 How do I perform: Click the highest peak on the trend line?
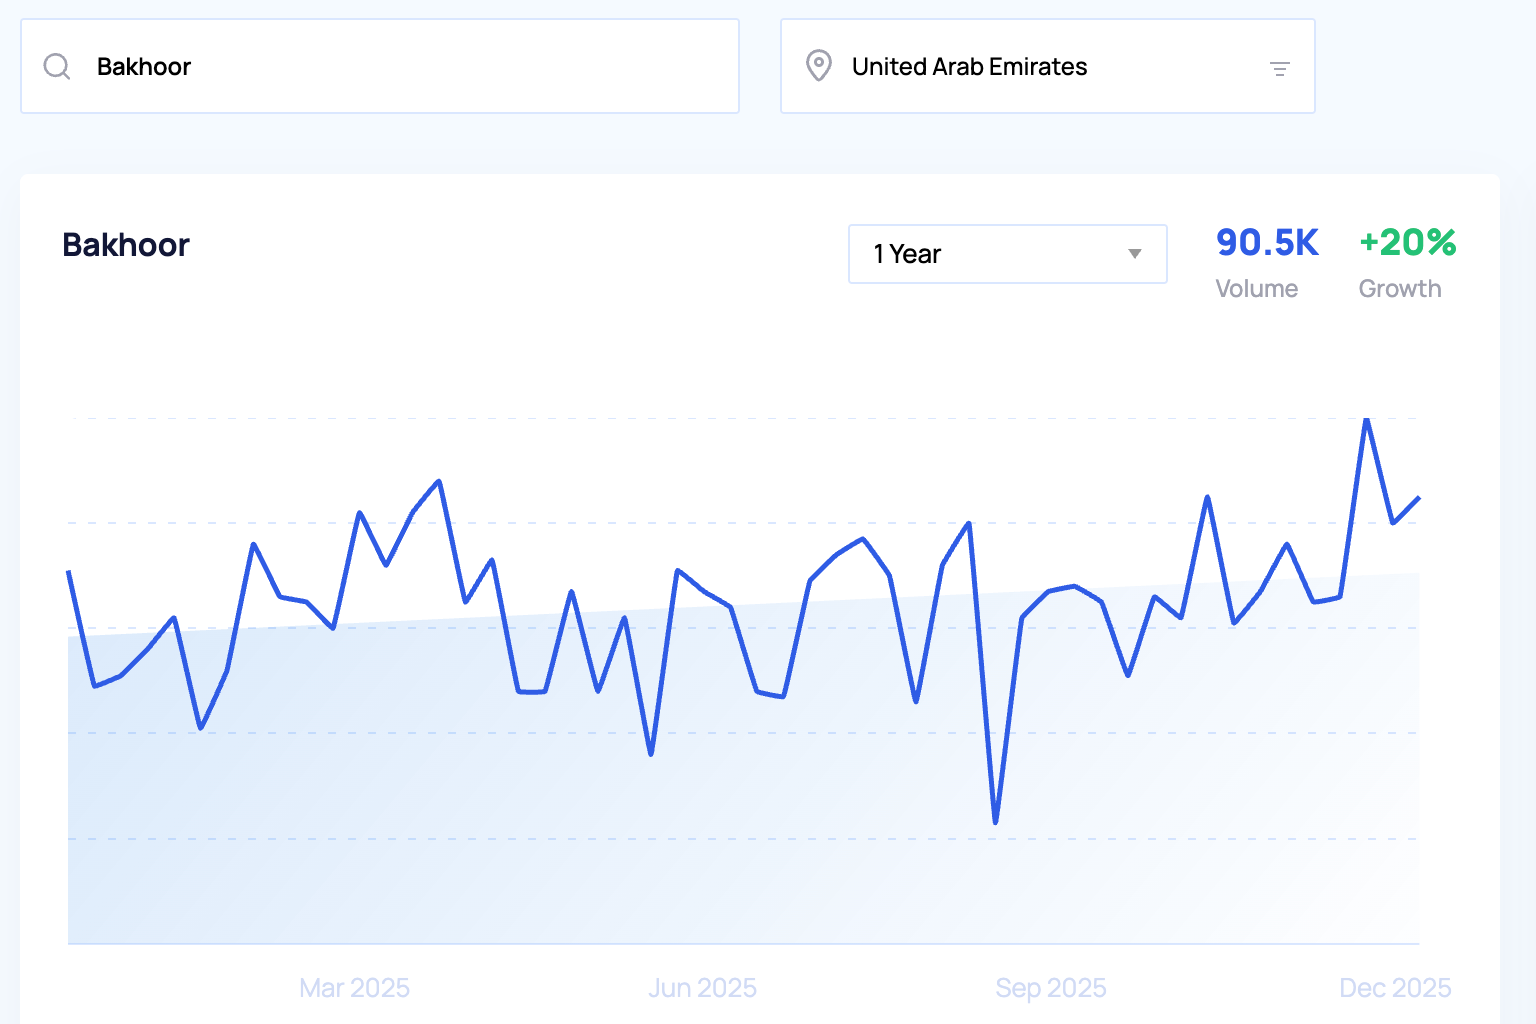[1366, 420]
